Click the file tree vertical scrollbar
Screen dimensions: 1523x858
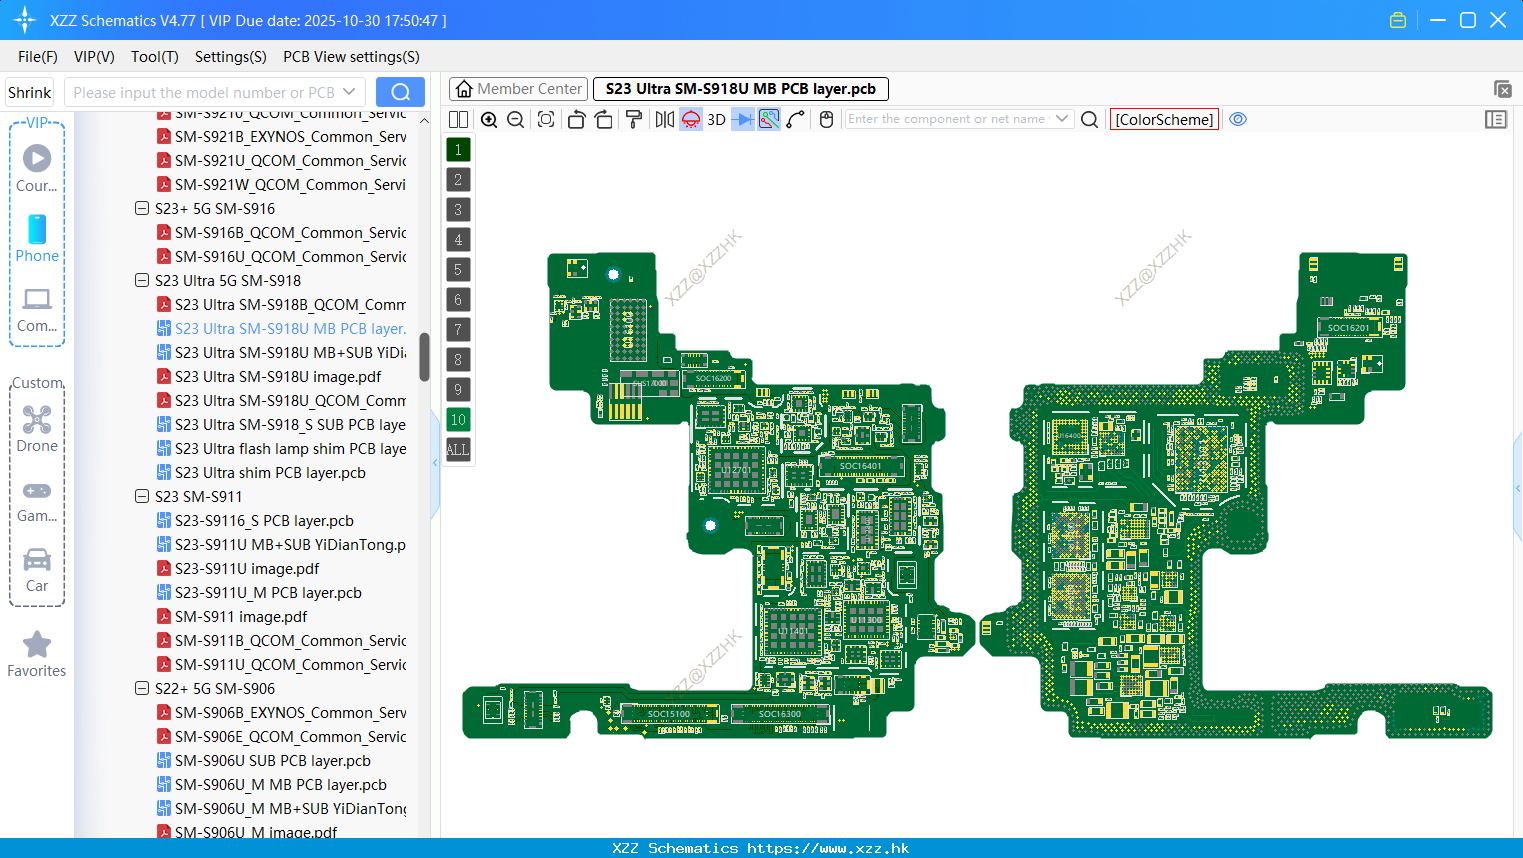[424, 356]
